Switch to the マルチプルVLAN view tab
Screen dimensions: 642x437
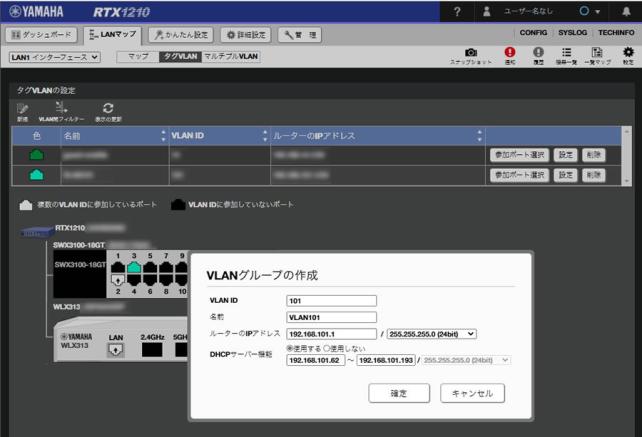pyautogui.click(x=231, y=57)
